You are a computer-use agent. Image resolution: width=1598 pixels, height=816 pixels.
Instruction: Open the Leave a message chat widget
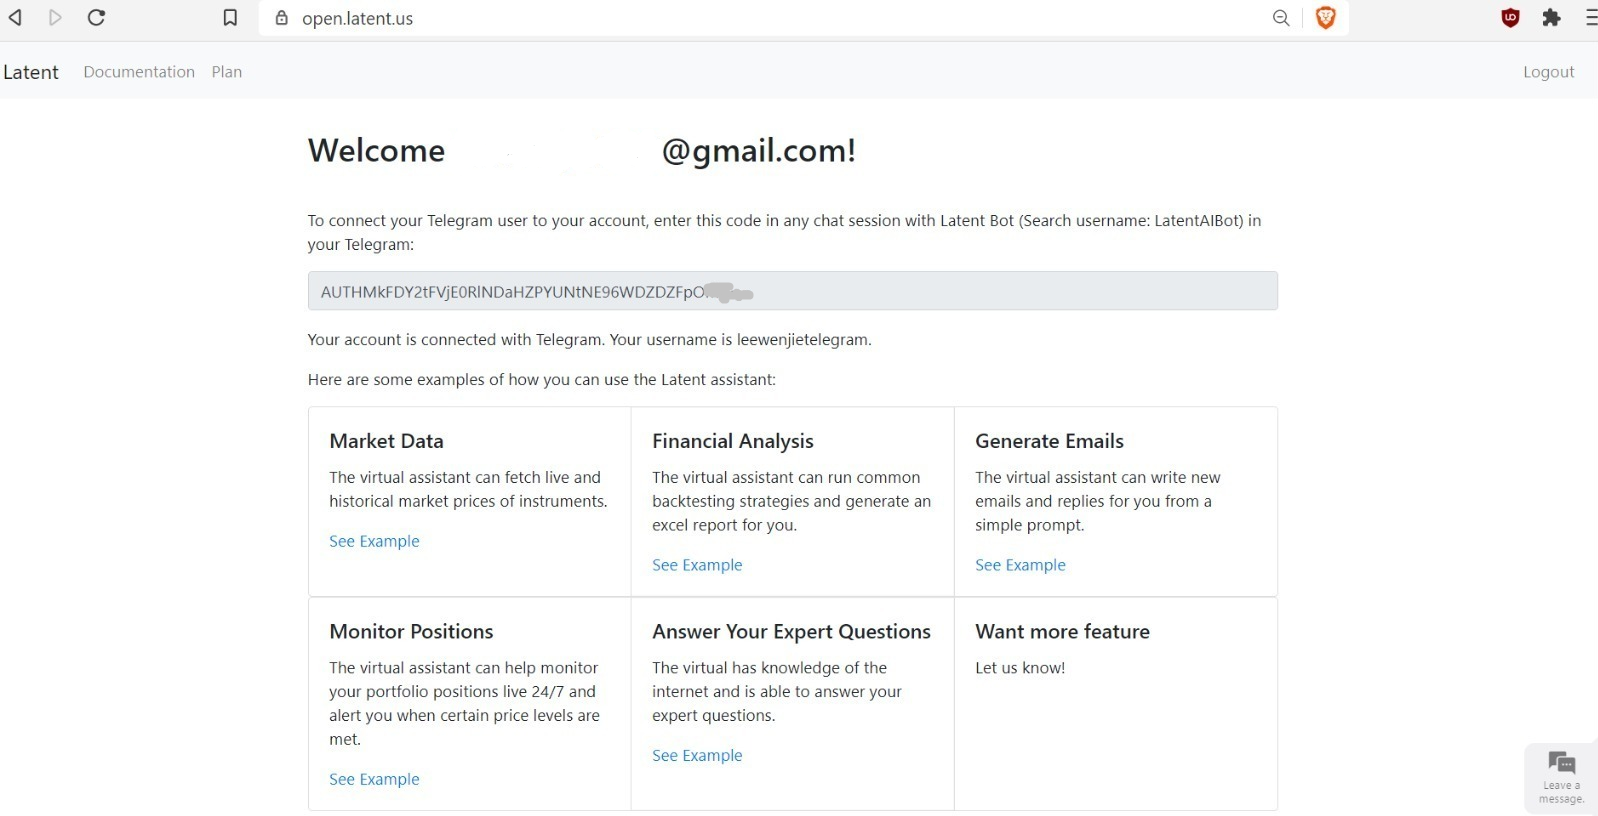(x=1560, y=776)
